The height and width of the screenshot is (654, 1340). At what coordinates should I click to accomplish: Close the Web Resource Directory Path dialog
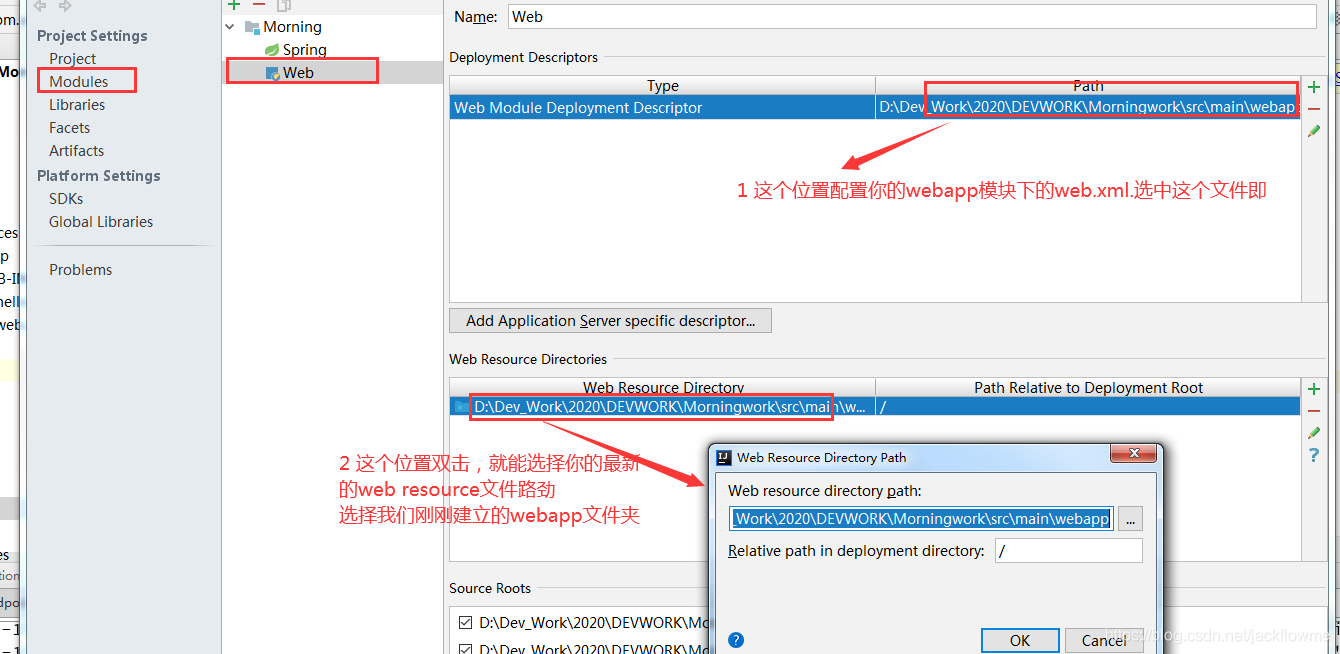pos(1134,455)
